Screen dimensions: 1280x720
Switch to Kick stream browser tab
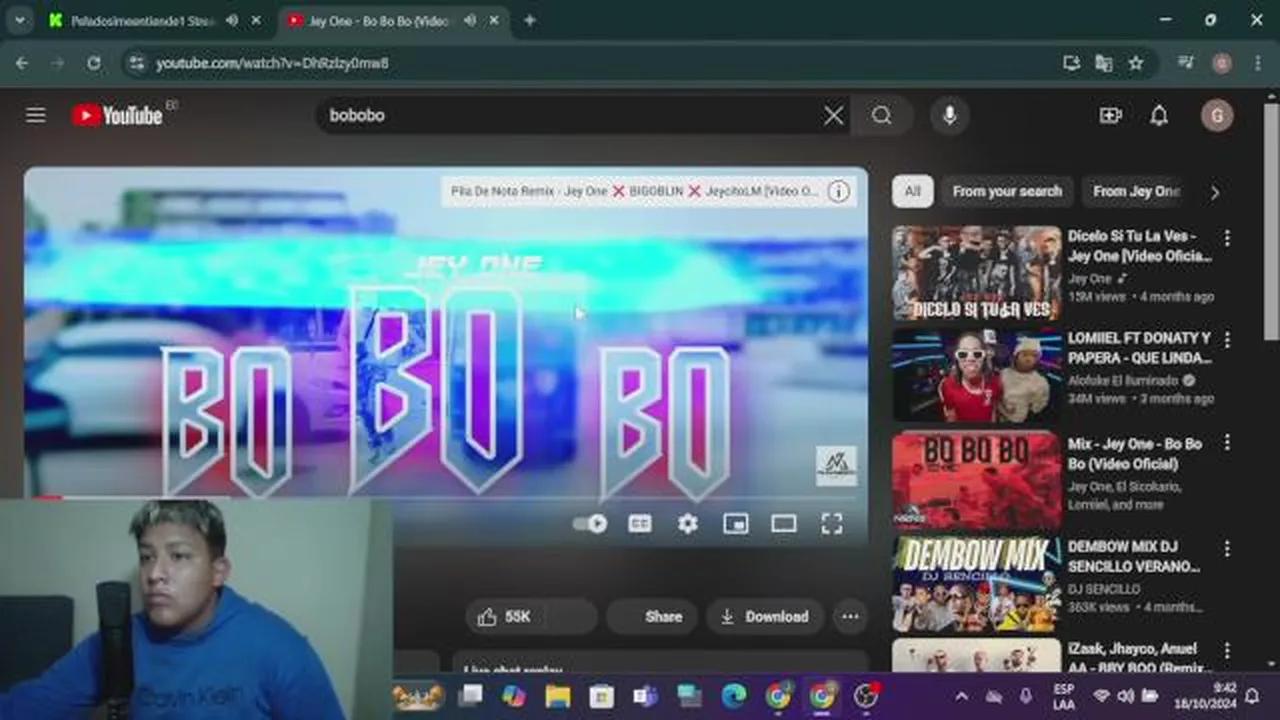pos(140,20)
